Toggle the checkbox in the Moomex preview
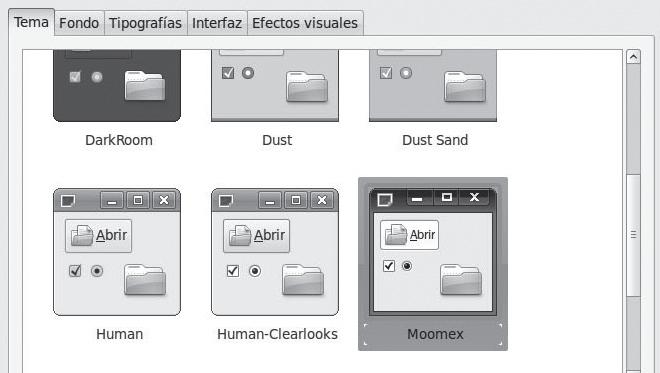 point(389,266)
